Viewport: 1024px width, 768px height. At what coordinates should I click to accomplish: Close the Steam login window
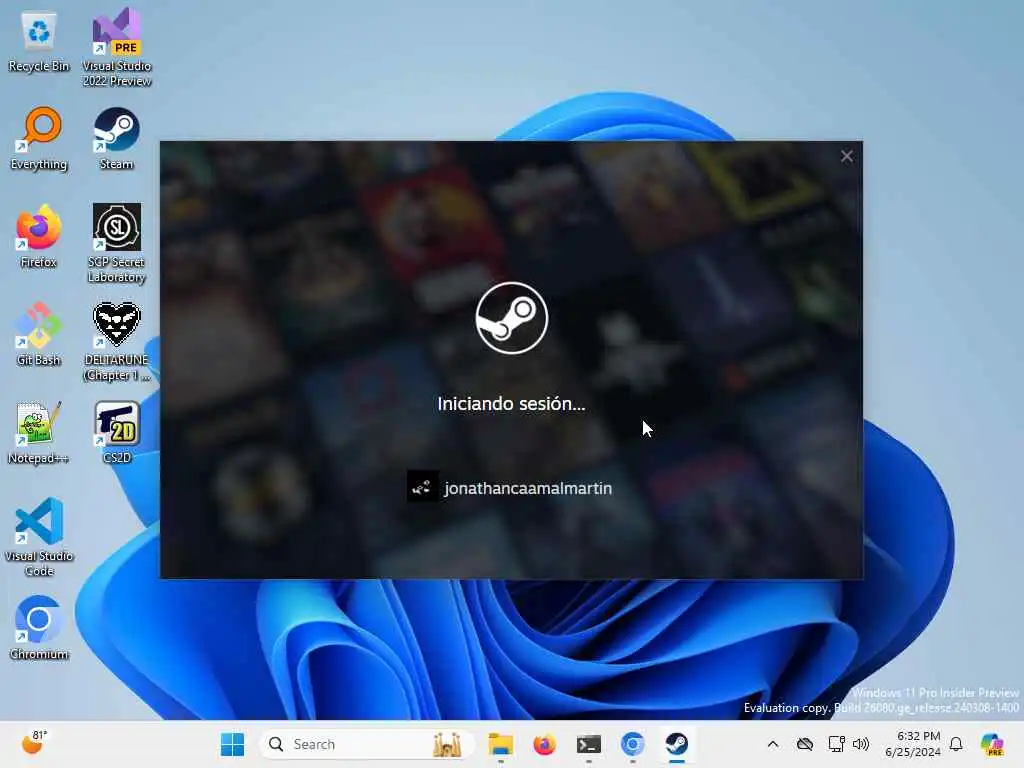(846, 156)
